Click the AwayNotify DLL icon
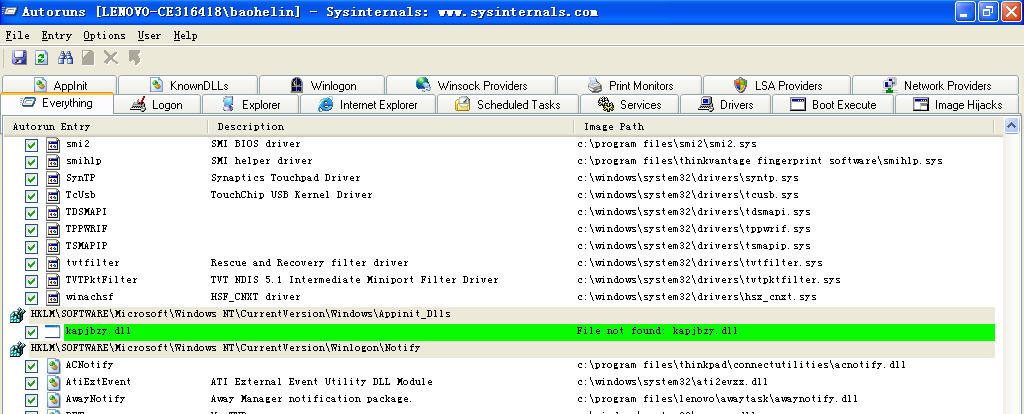Image resolution: width=1024 pixels, height=414 pixels. click(x=53, y=400)
